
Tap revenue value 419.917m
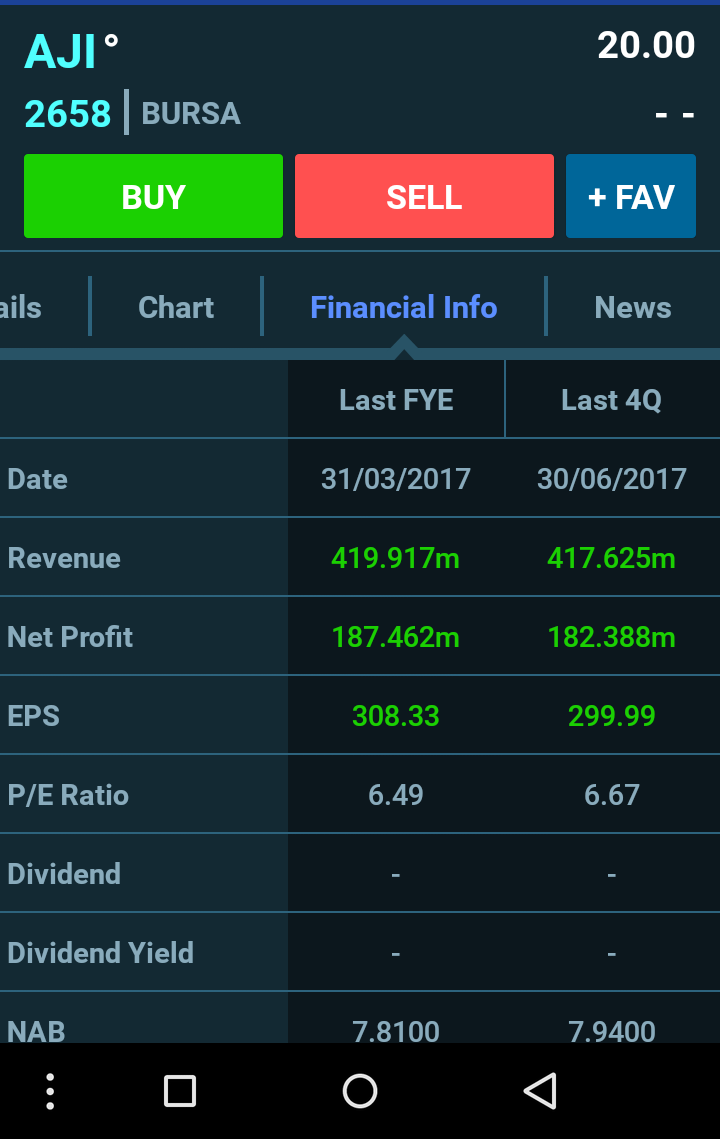(396, 558)
